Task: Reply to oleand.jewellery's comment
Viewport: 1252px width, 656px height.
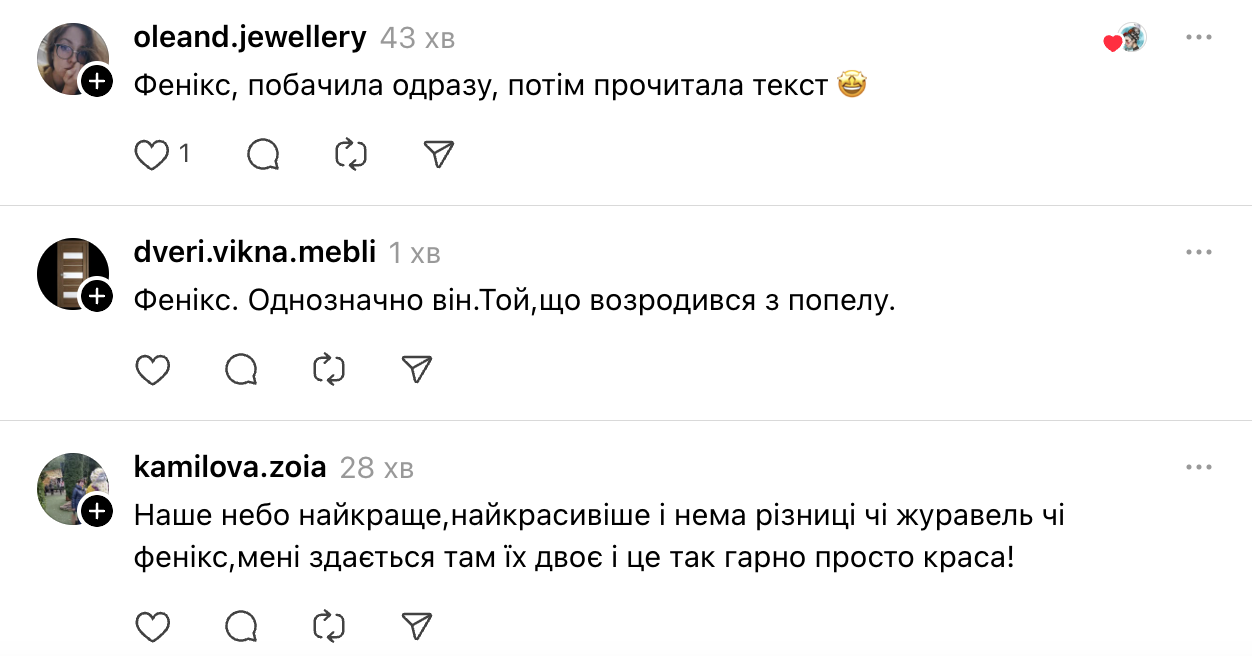Action: point(263,155)
